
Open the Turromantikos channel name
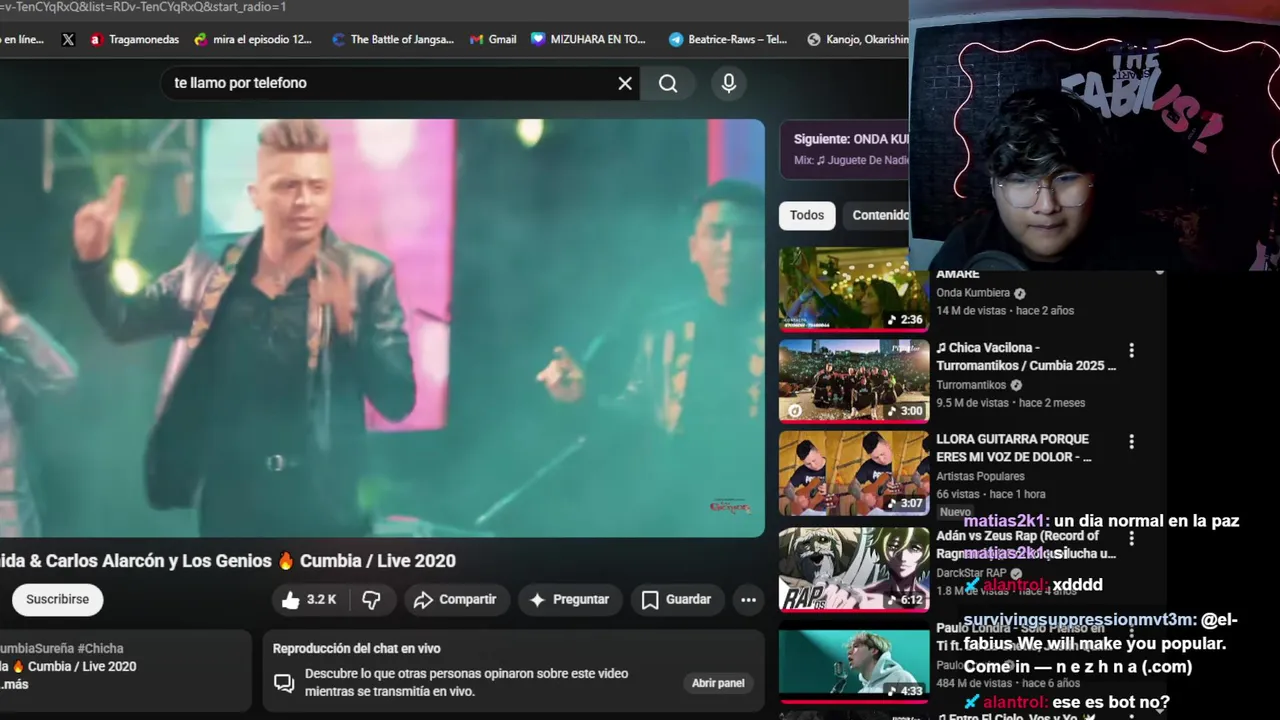(971, 385)
